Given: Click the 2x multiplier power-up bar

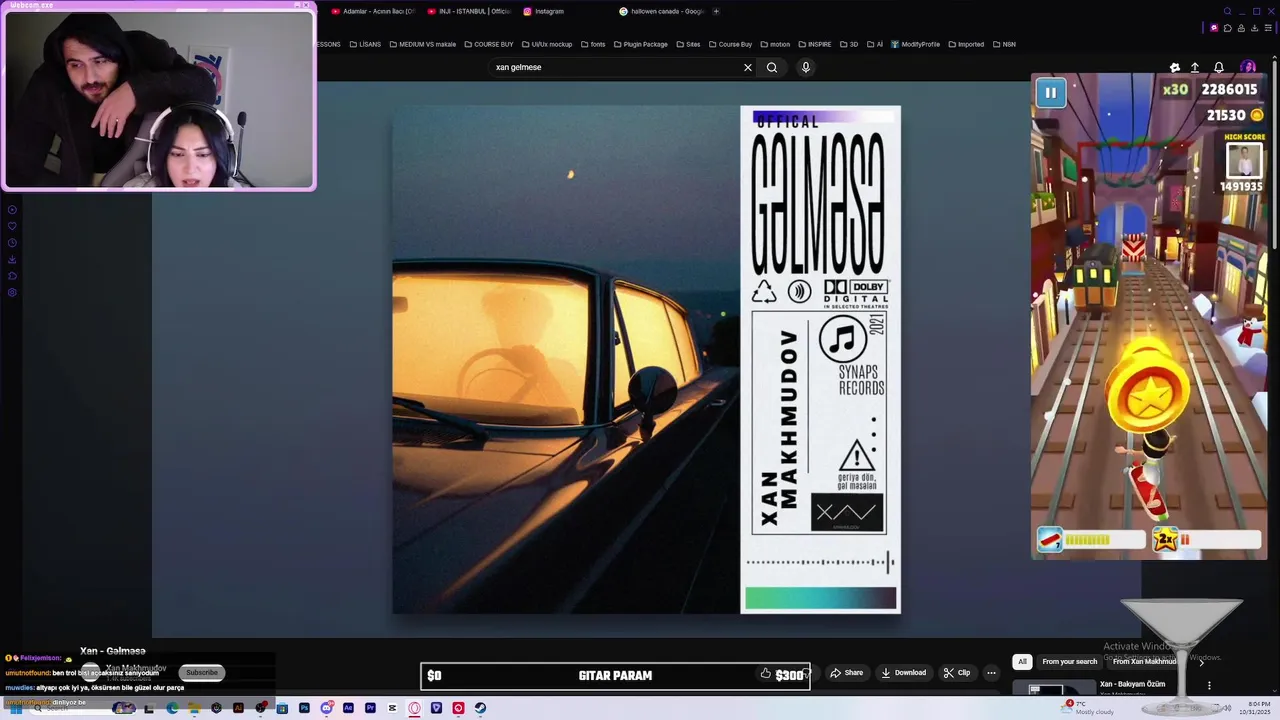Looking at the screenshot, I should tap(1206, 540).
